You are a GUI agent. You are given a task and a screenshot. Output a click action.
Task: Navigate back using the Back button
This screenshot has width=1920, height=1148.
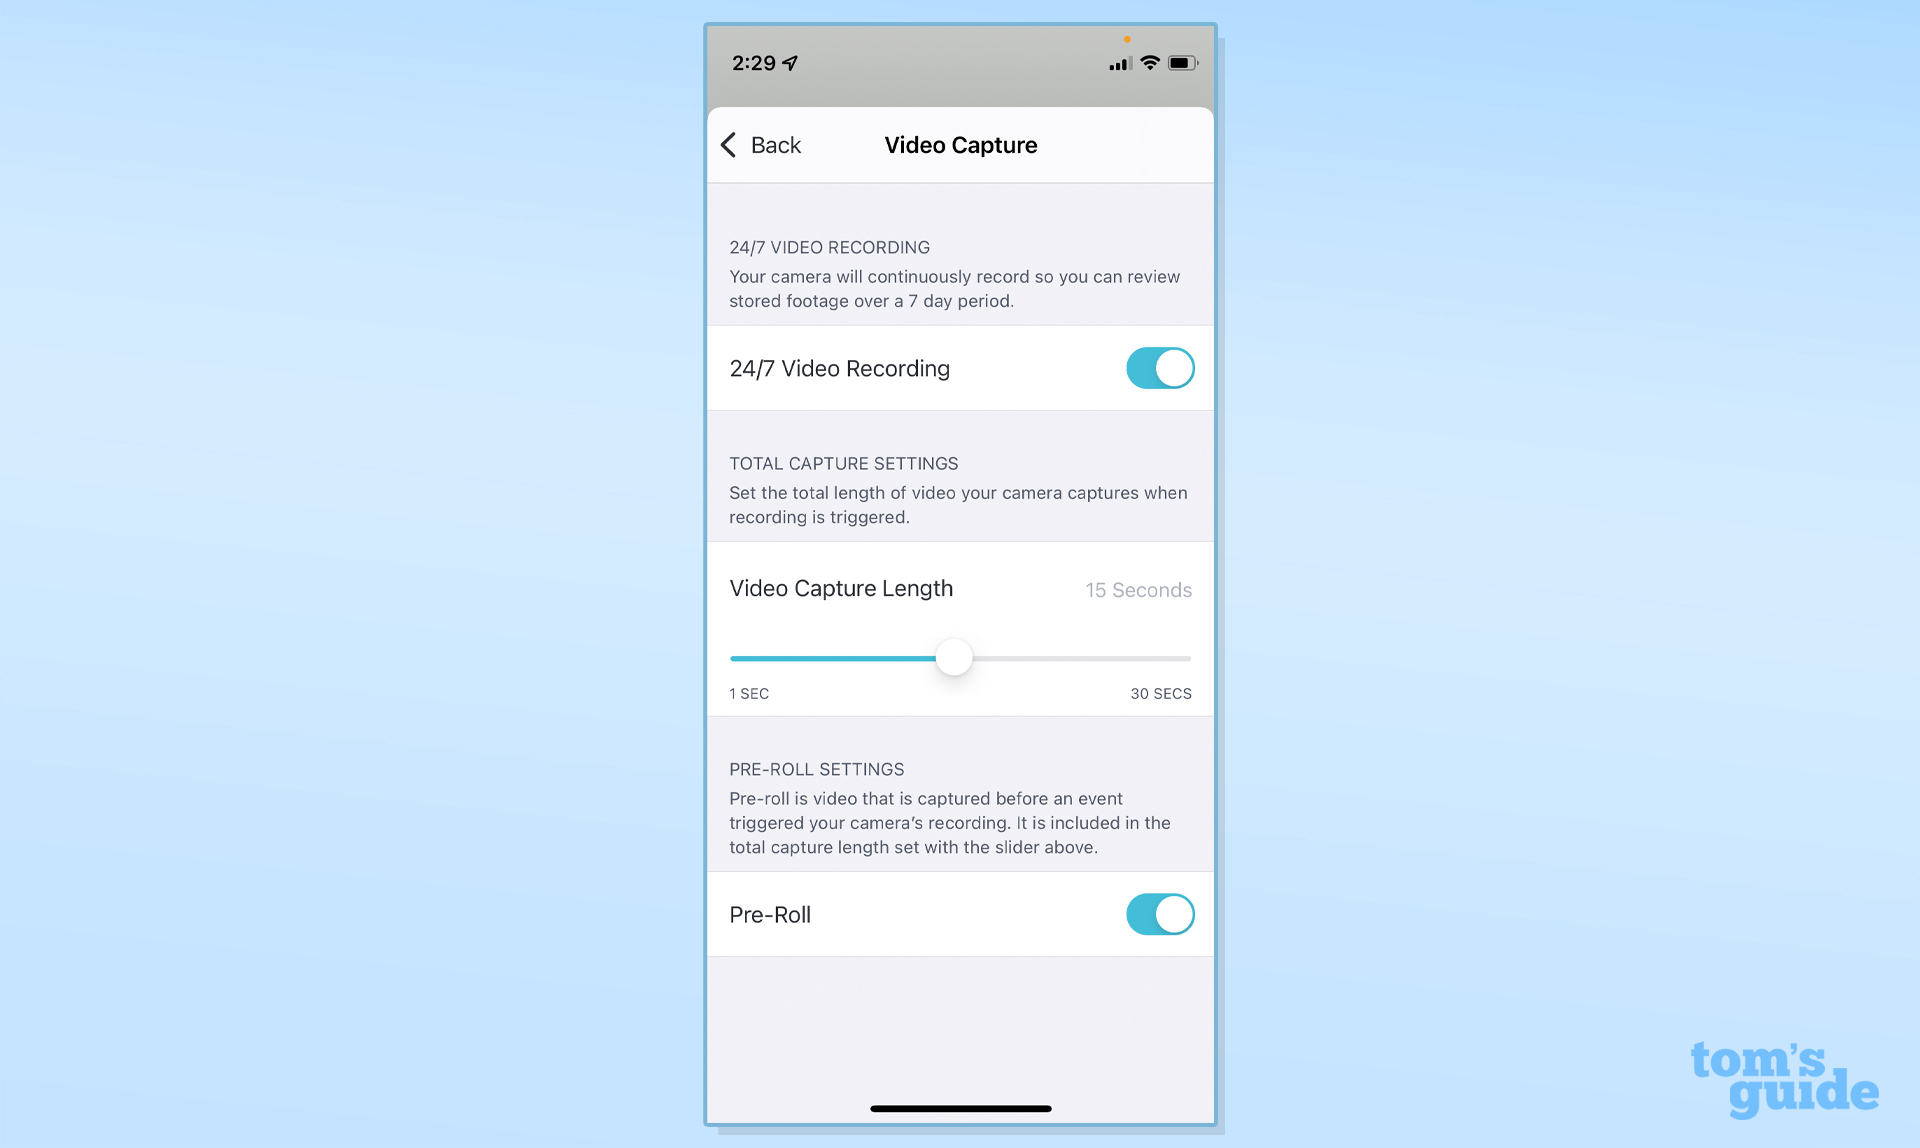[x=760, y=145]
